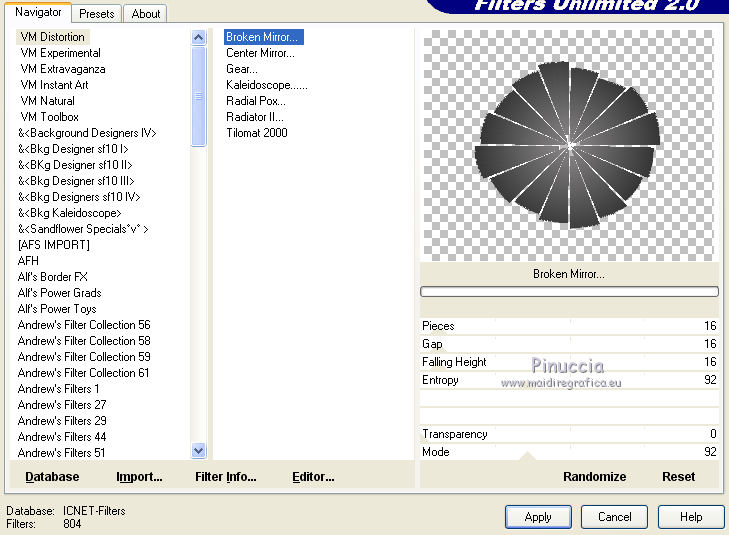Pick Alf's Power Toys category
729x535 pixels.
tap(57, 309)
